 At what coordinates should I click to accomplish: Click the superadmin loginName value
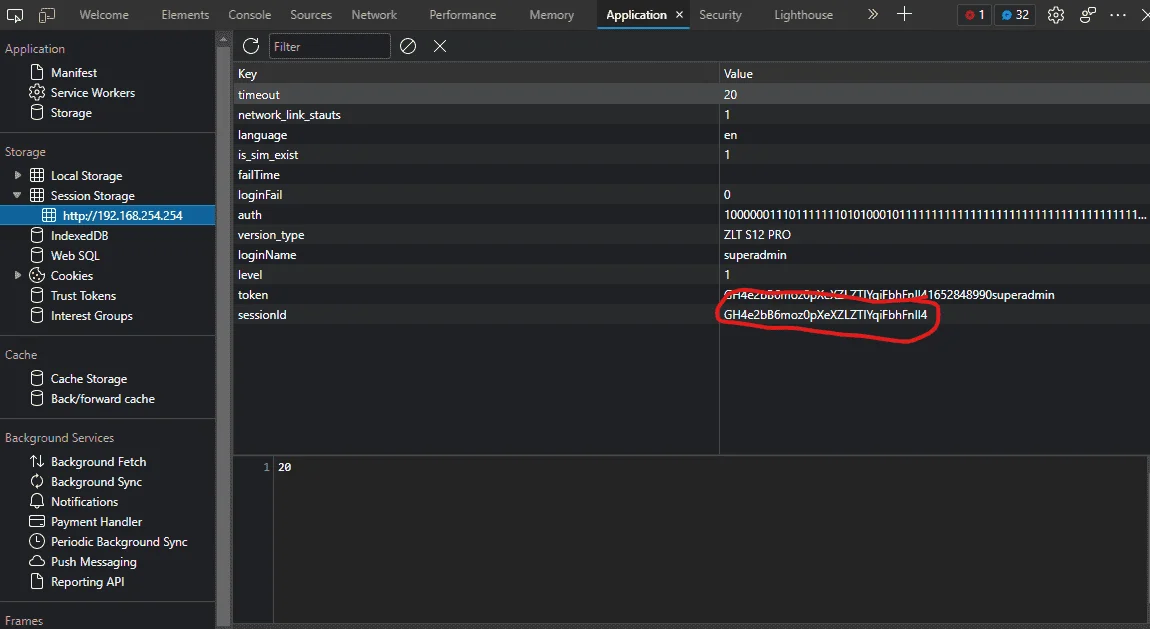(755, 254)
